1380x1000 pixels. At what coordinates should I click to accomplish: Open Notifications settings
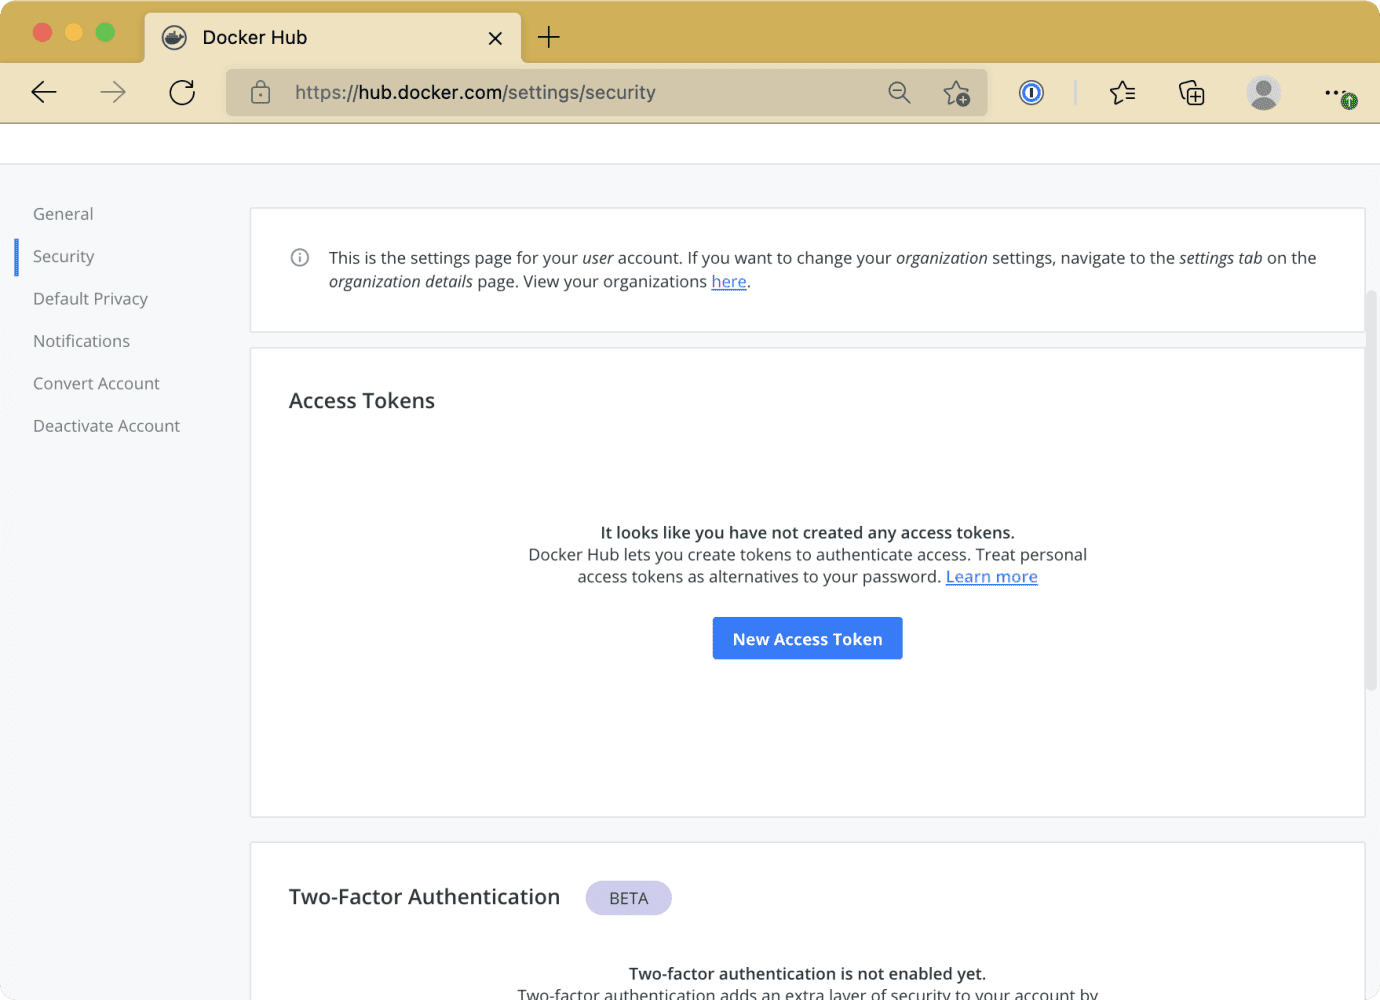tap(81, 341)
